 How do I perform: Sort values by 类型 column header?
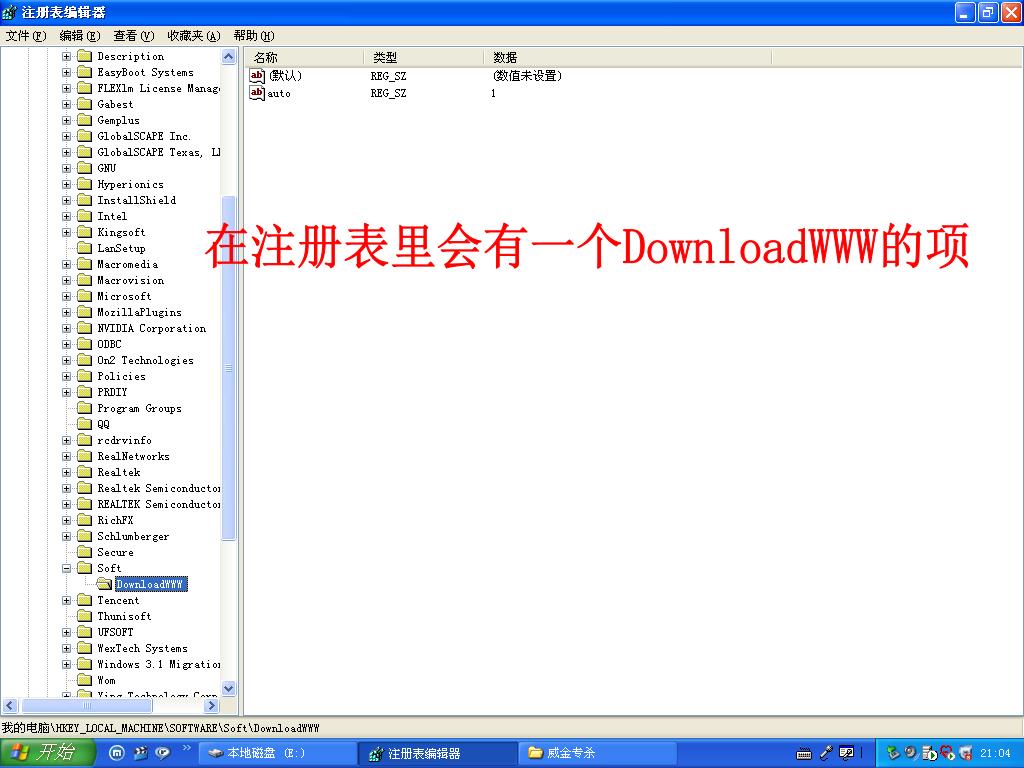(x=424, y=57)
